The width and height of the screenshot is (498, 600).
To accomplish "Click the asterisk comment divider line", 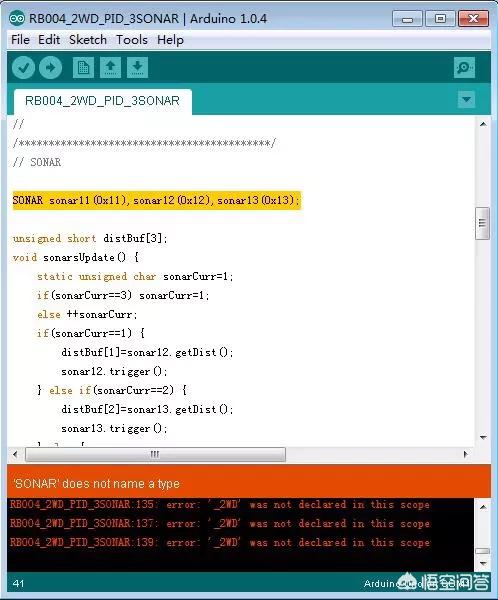I will click(x=144, y=143).
